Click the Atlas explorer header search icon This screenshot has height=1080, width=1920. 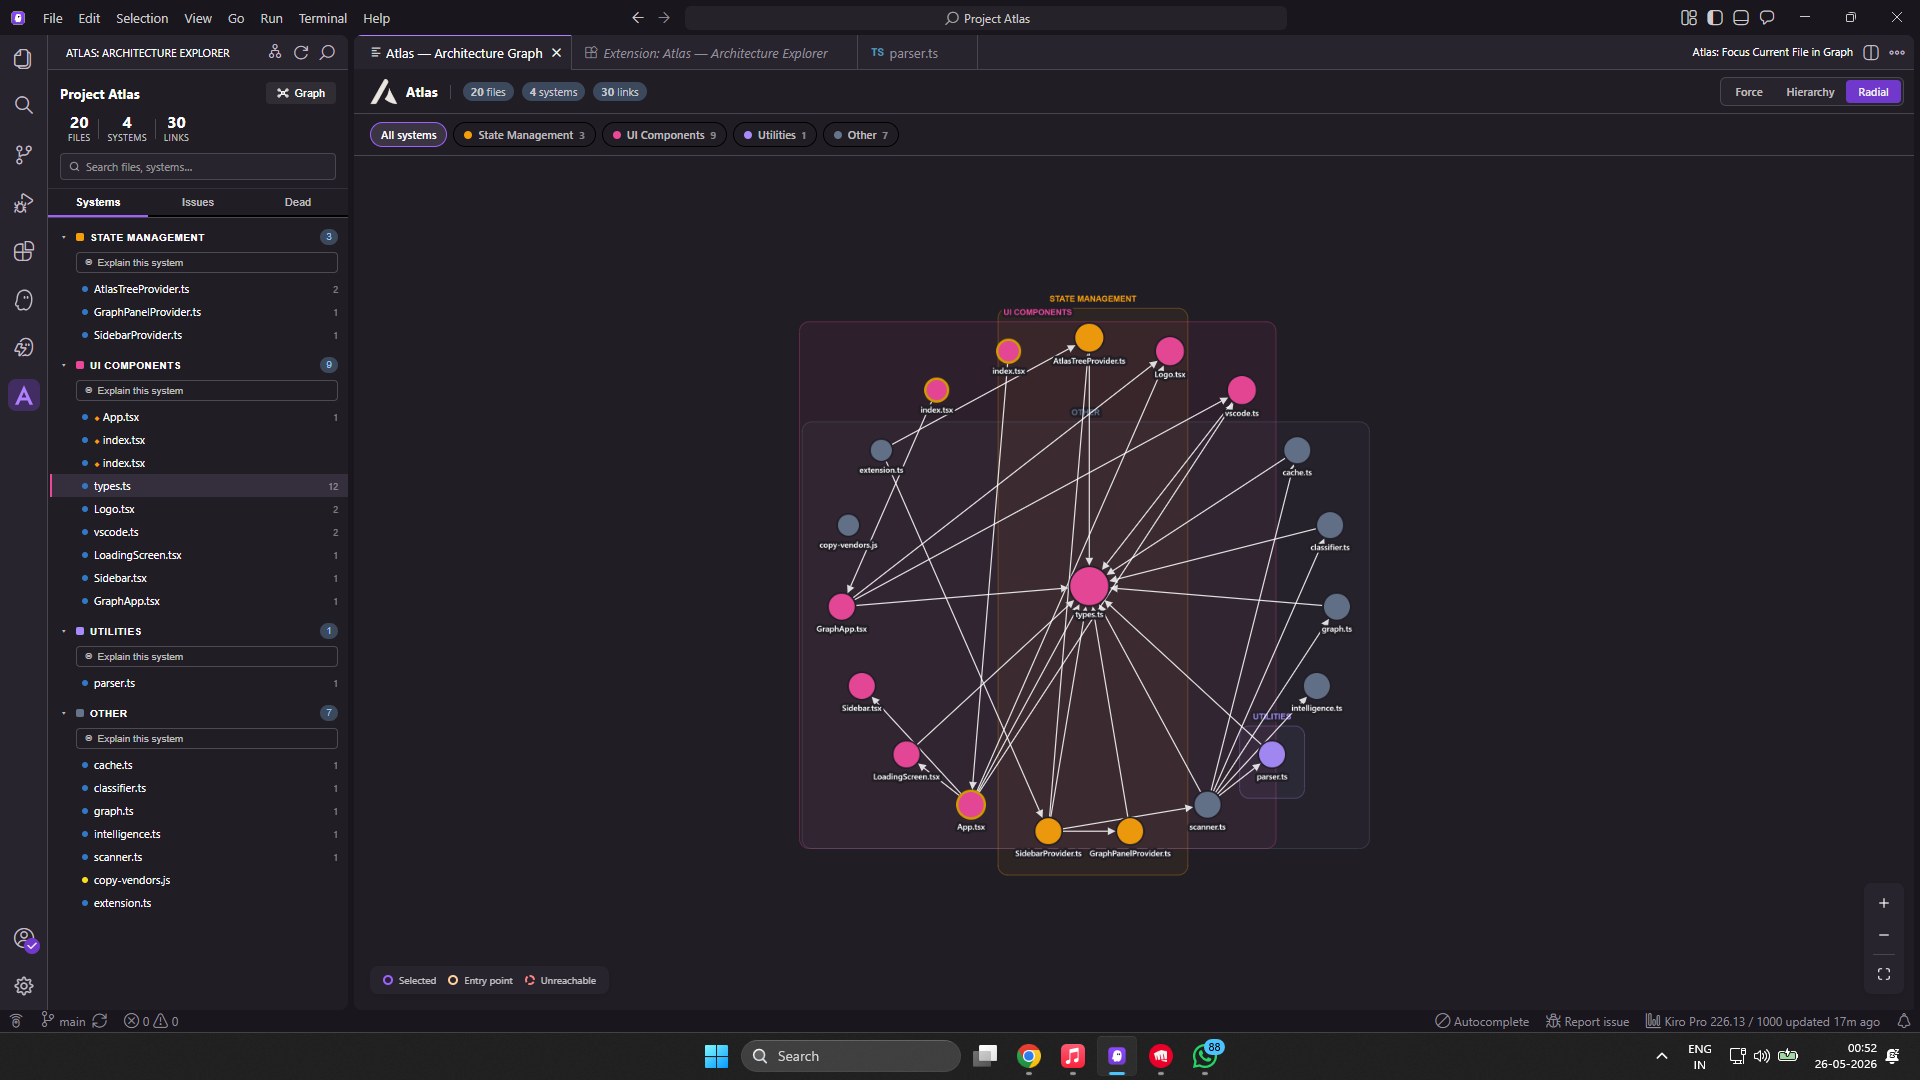point(327,52)
